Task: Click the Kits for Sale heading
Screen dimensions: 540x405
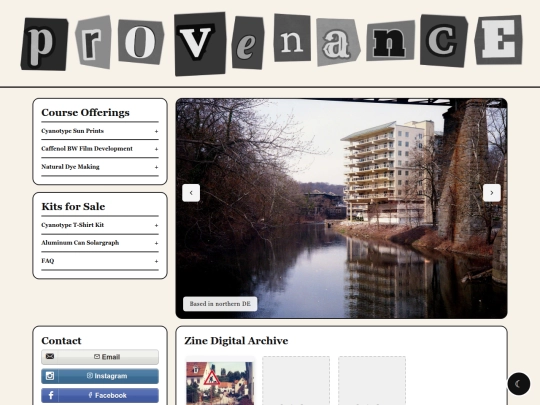Action: (73, 207)
